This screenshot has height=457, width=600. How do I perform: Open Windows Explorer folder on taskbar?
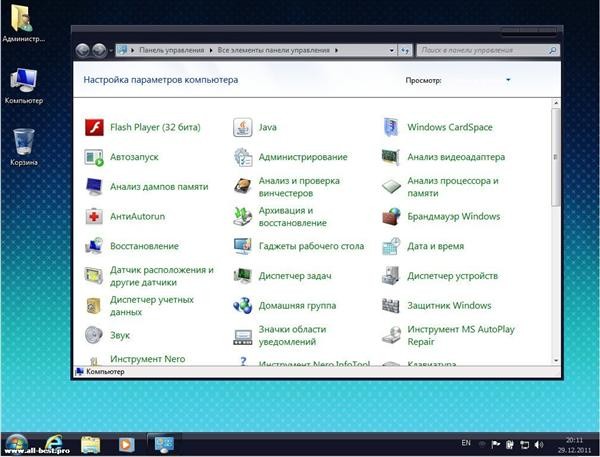pos(90,445)
